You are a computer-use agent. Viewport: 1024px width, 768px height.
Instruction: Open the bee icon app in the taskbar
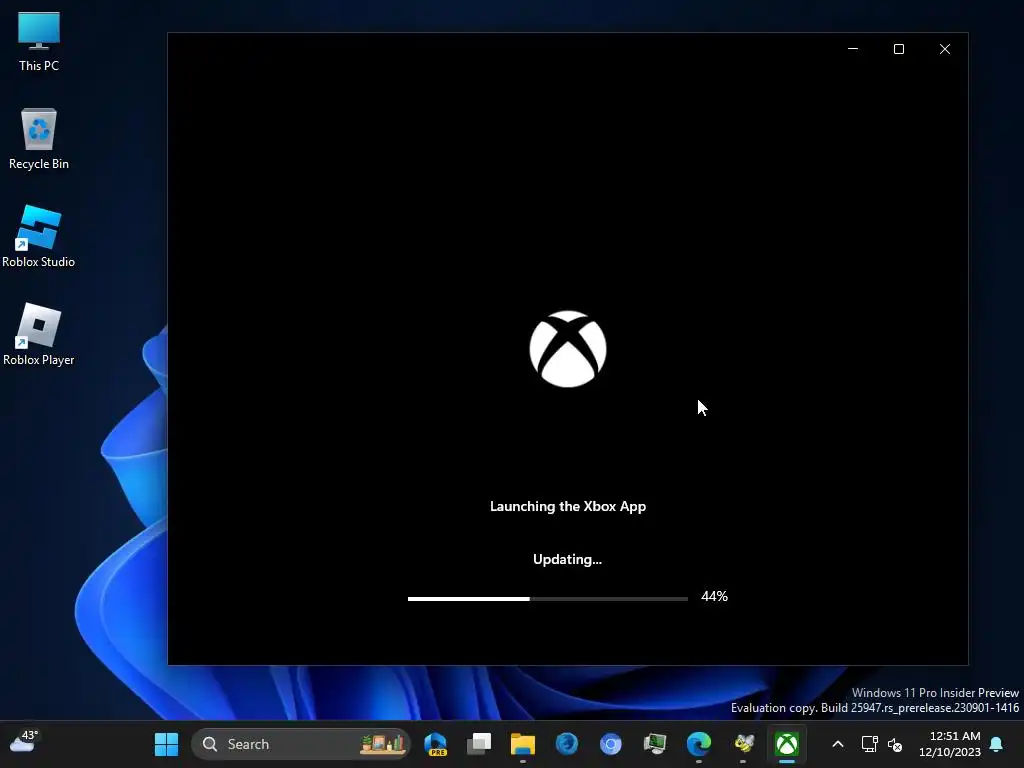pos(743,744)
